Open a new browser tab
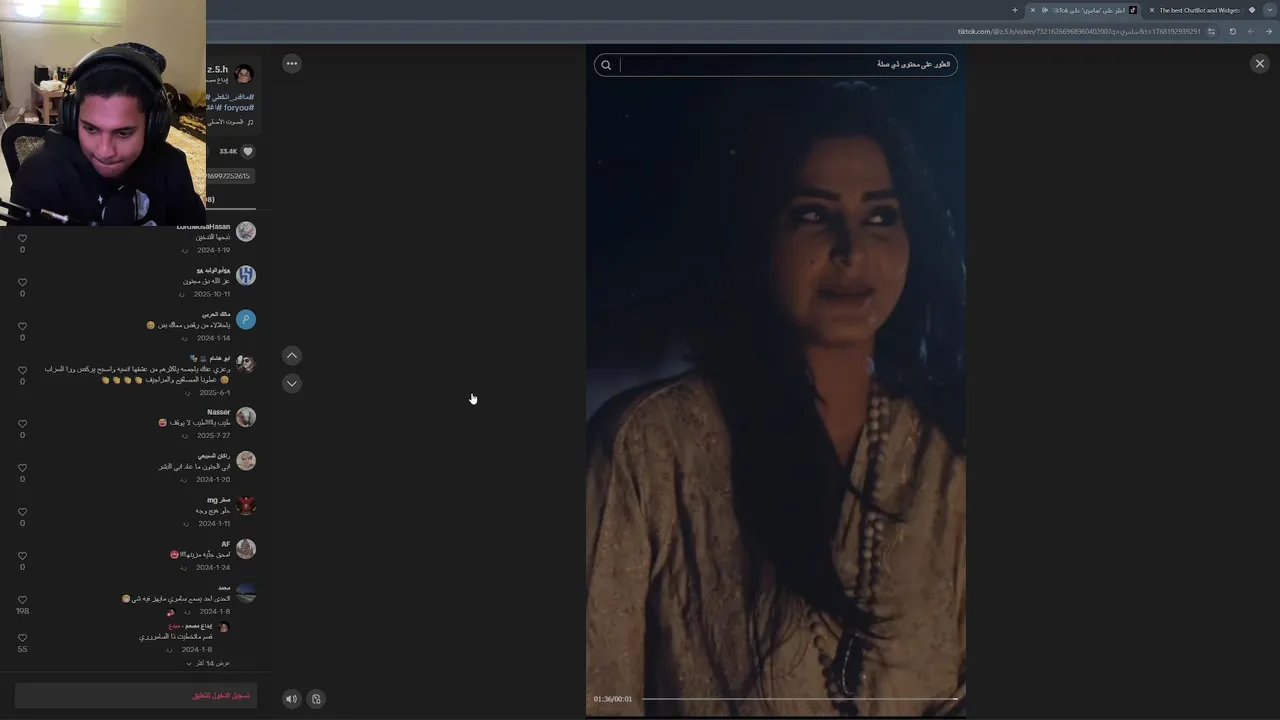 [x=1015, y=10]
